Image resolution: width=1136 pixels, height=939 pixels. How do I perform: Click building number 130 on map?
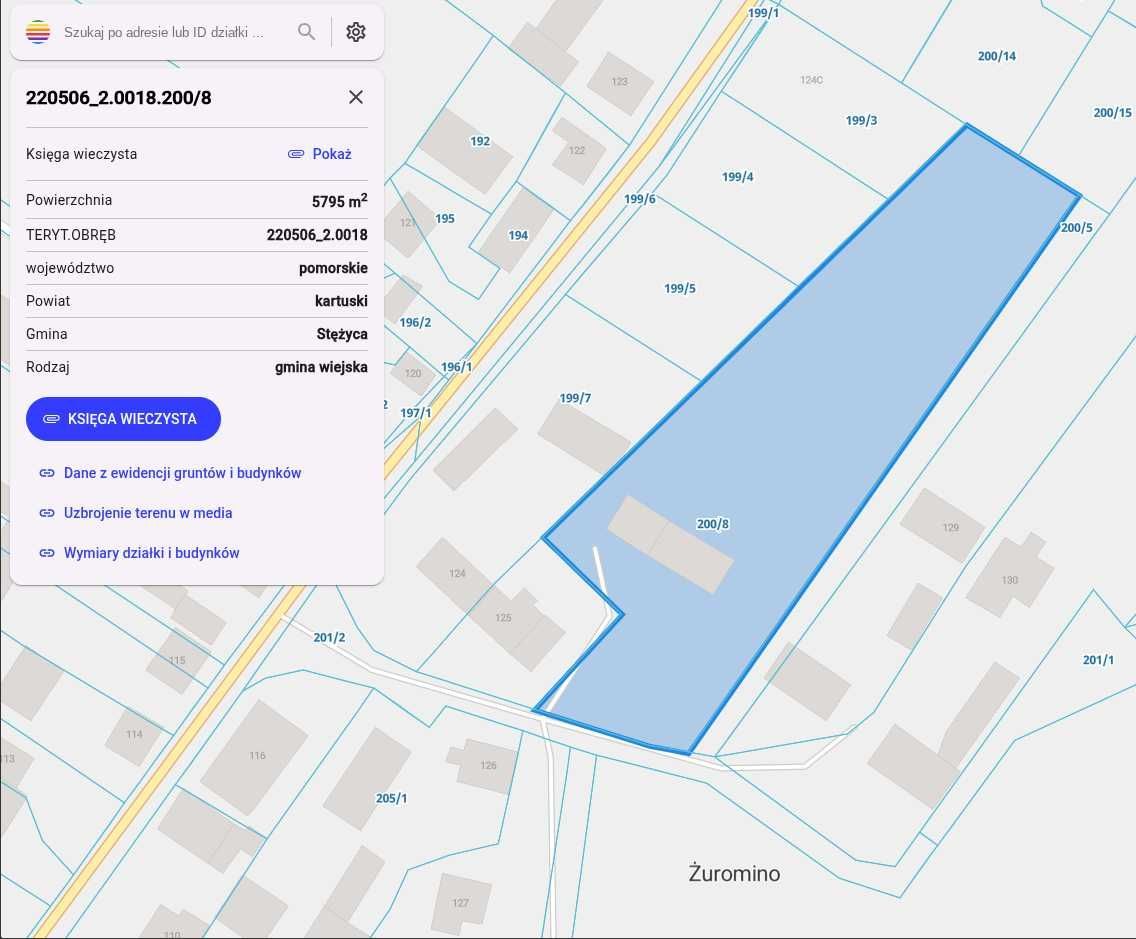[1010, 580]
